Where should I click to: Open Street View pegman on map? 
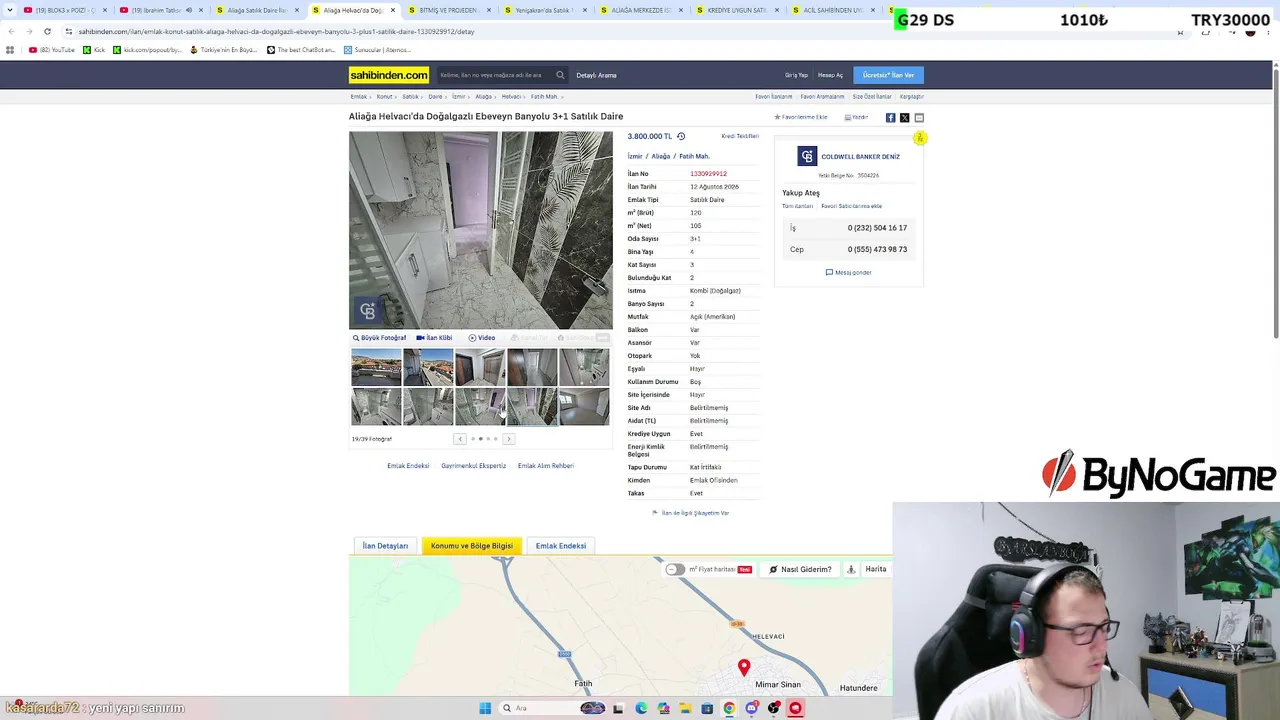pos(851,569)
